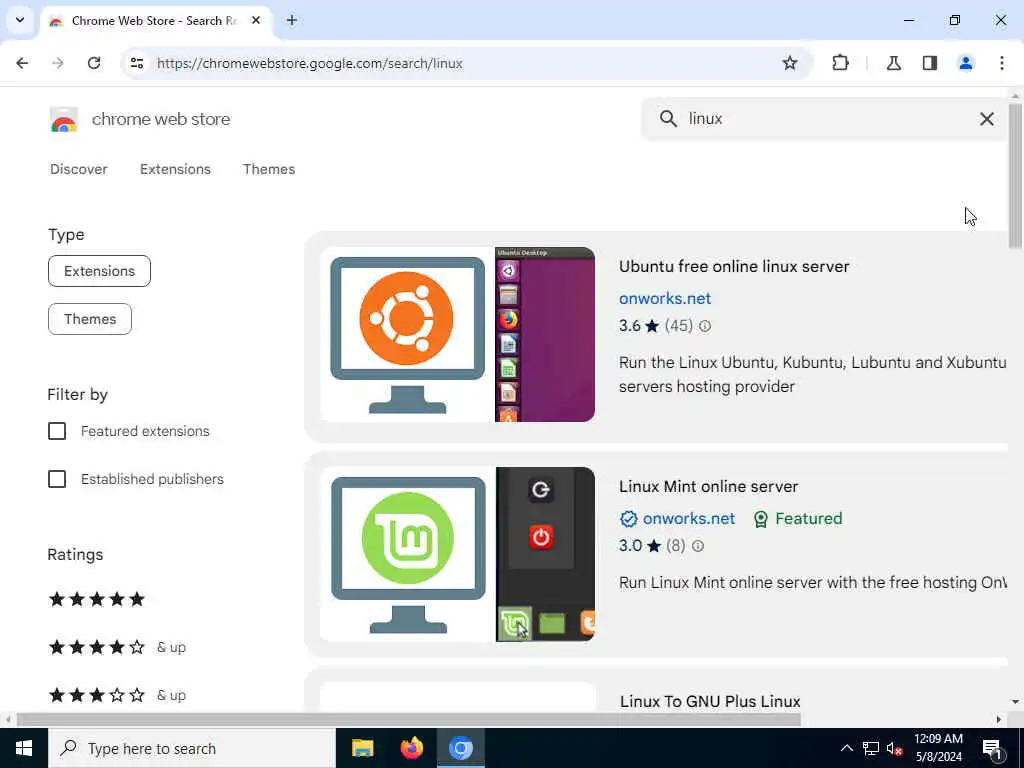Check the Featured extensions checkbox
1024x768 pixels.
tap(57, 431)
